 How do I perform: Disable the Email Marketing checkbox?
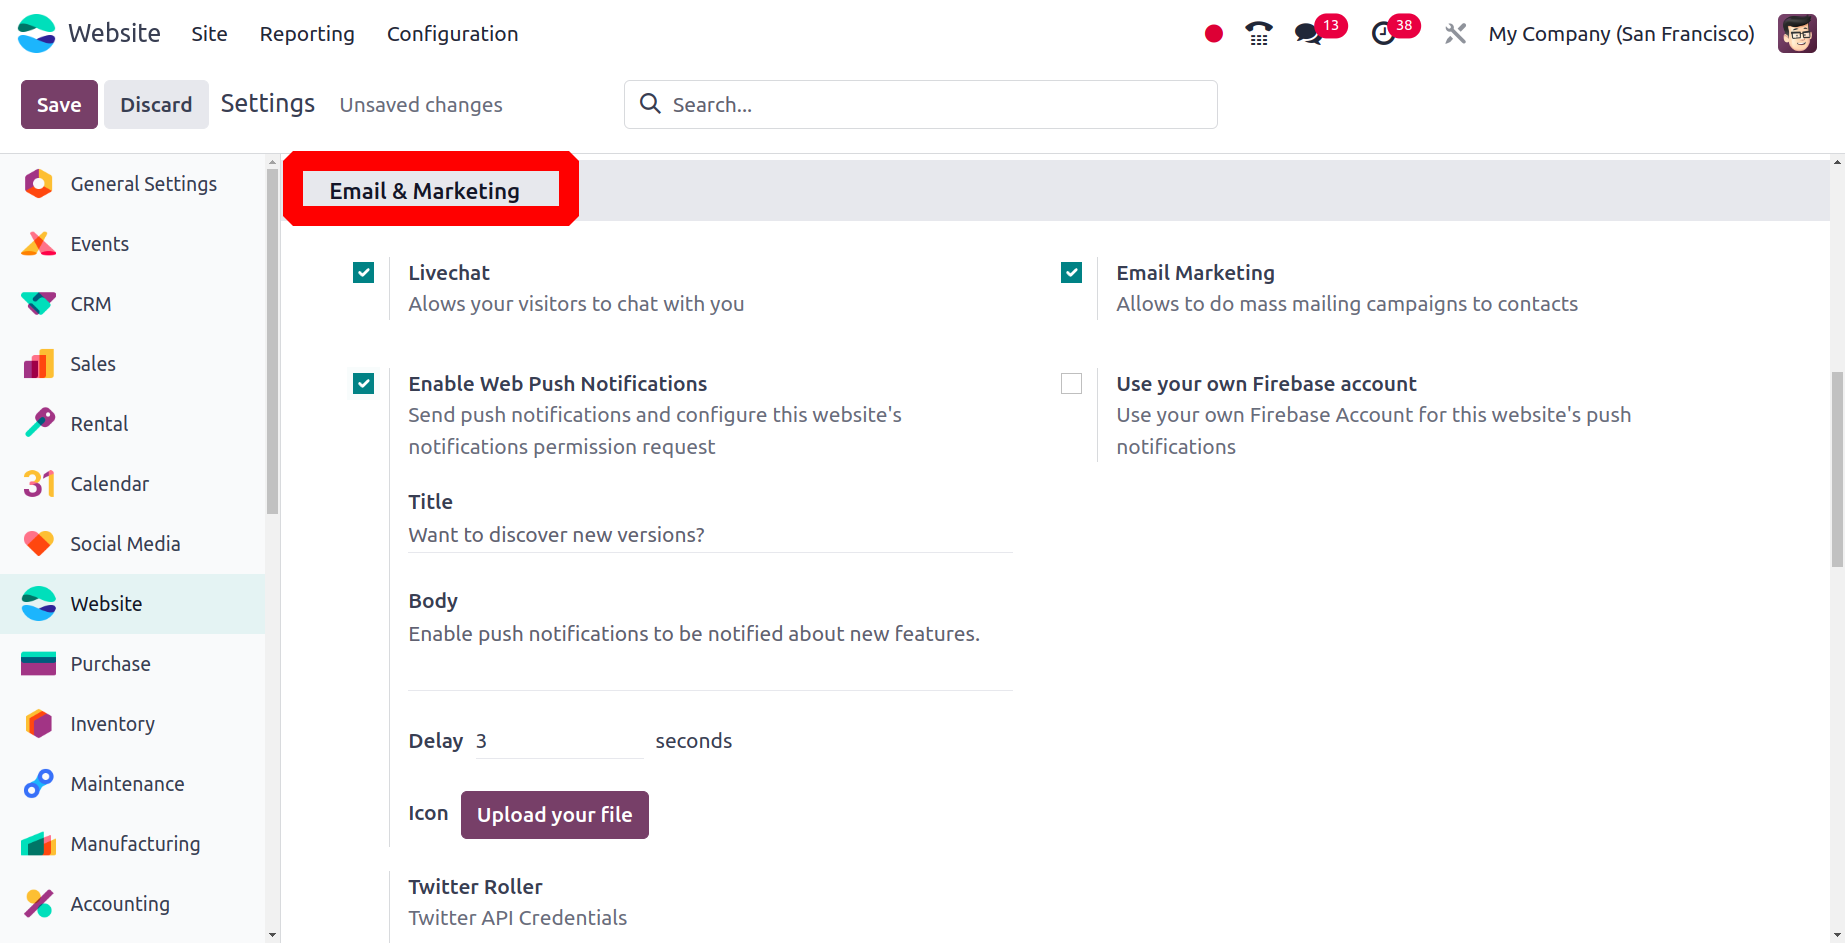1071,273
